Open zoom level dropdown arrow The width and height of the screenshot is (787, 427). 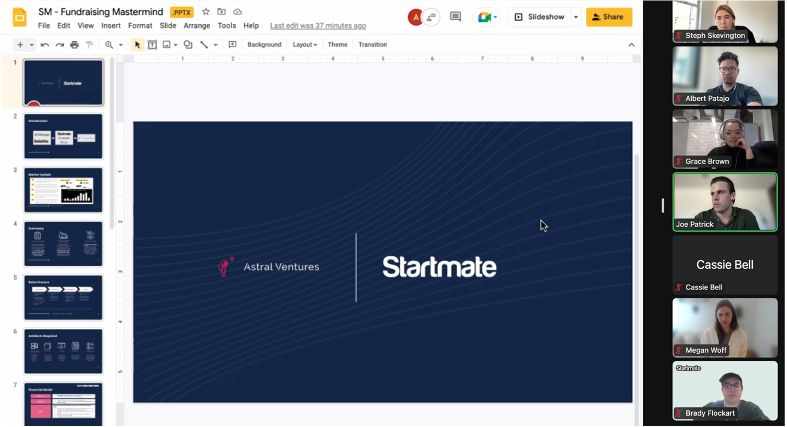pos(121,45)
